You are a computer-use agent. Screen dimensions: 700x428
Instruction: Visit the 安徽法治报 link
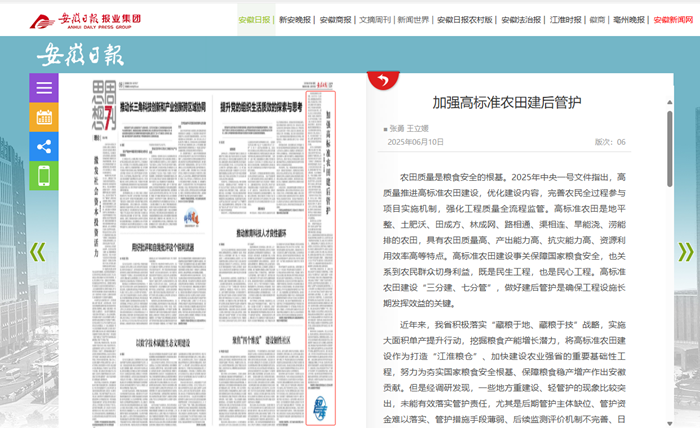point(521,19)
